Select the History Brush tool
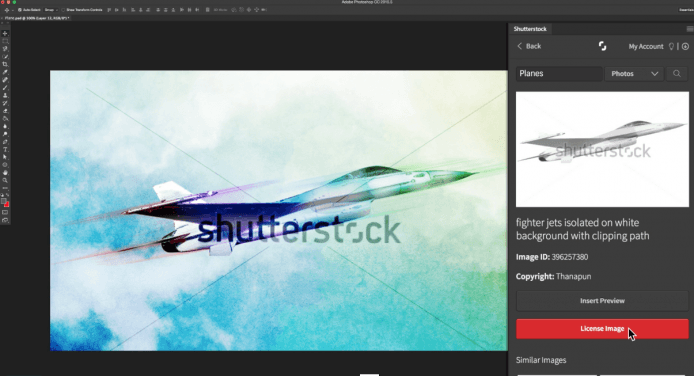Image resolution: width=694 pixels, height=376 pixels. coord(5,103)
